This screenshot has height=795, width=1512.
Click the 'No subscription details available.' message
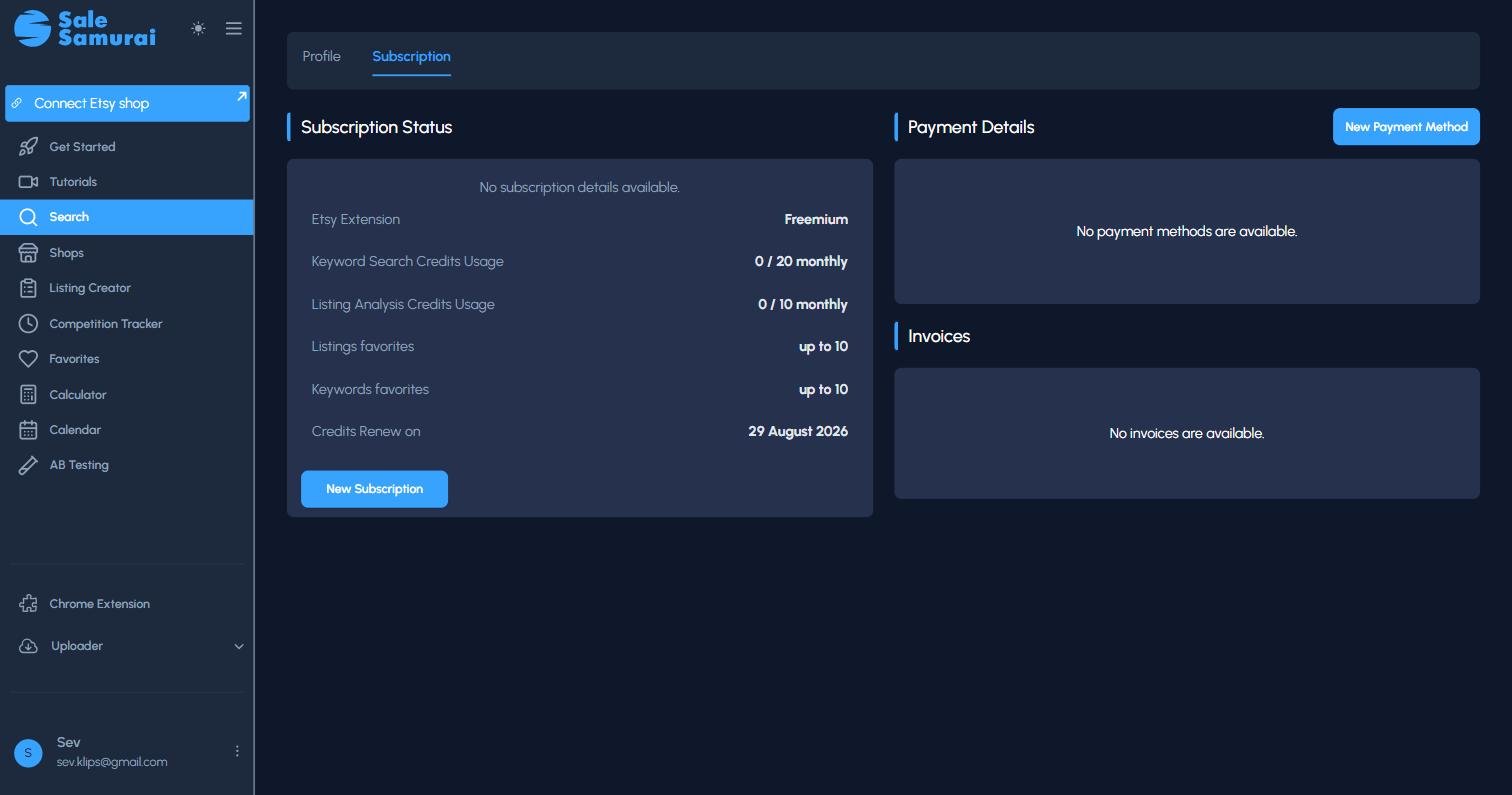coord(579,187)
